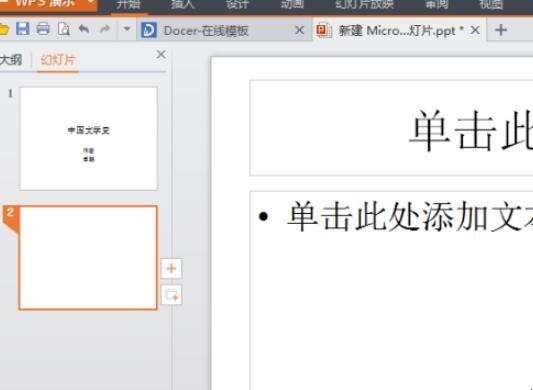Save the presentation with the floppy icon
The image size is (533, 390).
coord(22,29)
